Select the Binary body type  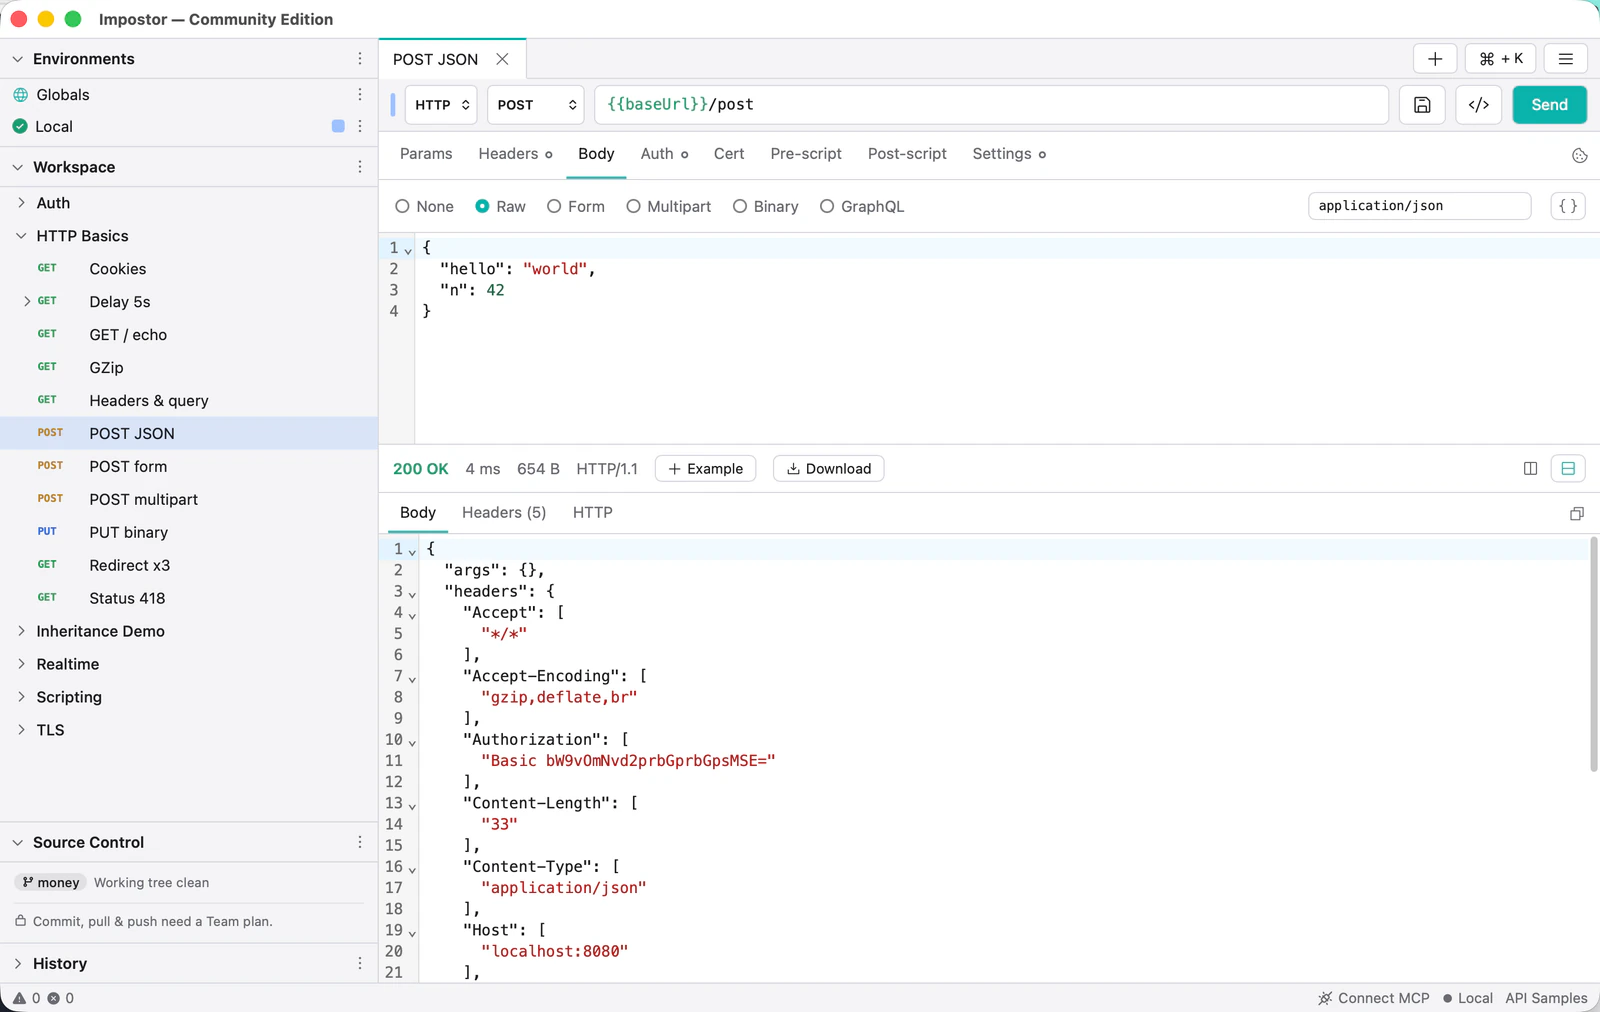766,206
